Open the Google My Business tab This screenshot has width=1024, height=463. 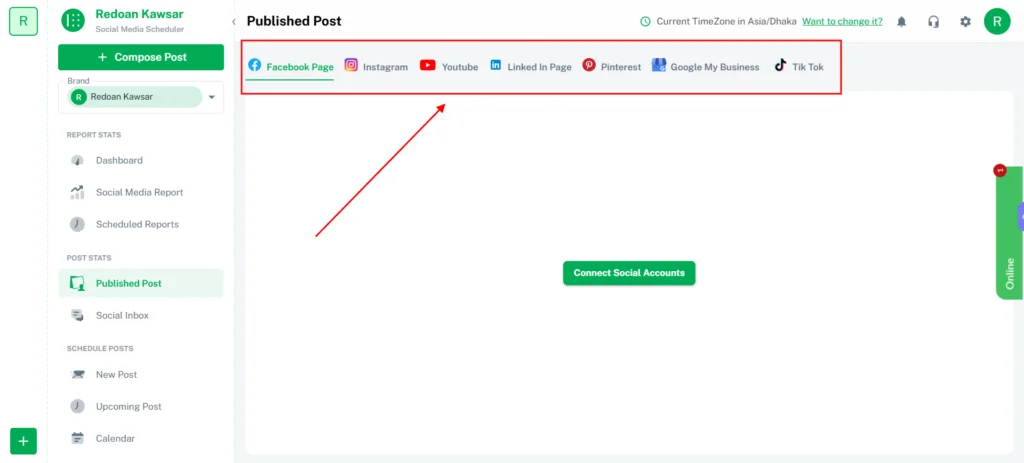[705, 66]
